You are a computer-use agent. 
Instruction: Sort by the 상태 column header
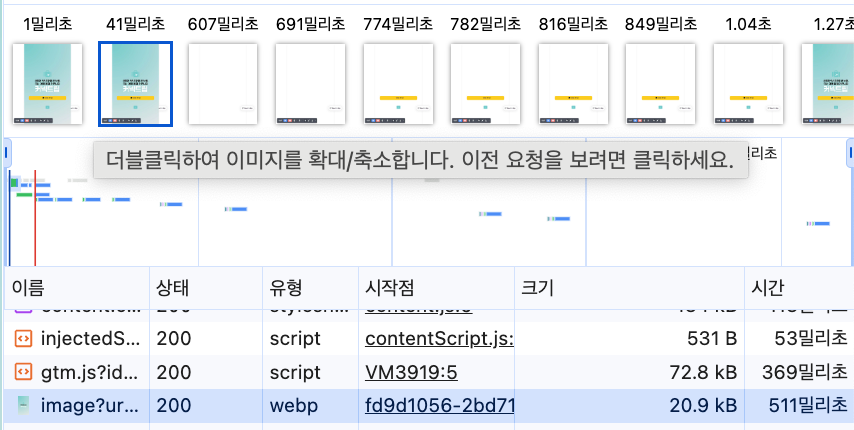click(206, 288)
